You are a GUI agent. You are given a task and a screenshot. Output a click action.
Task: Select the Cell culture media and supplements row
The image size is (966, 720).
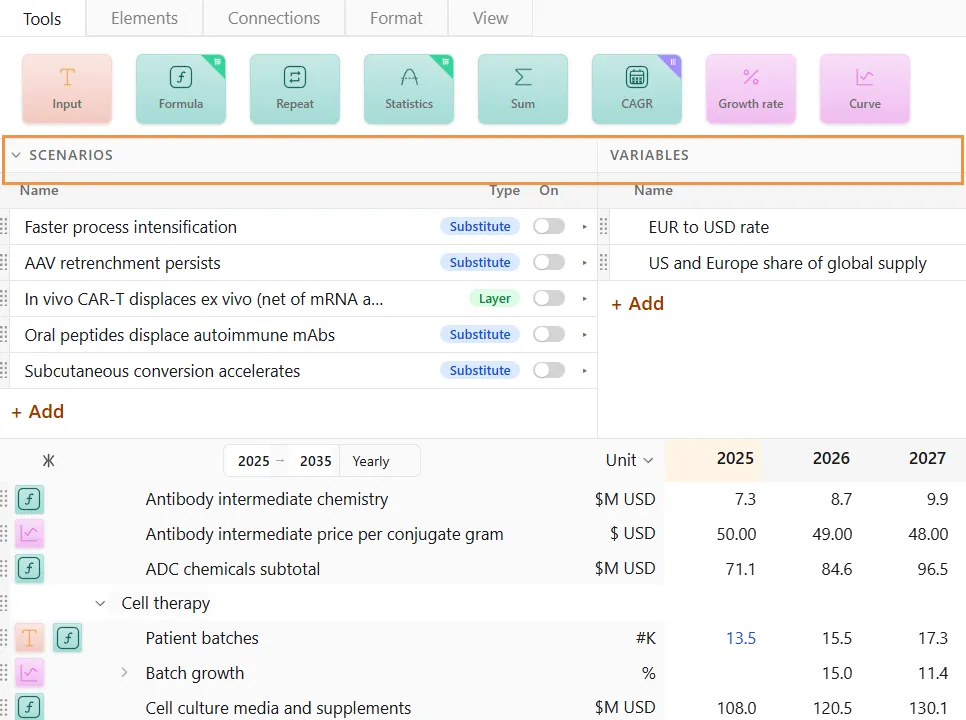click(x=278, y=708)
